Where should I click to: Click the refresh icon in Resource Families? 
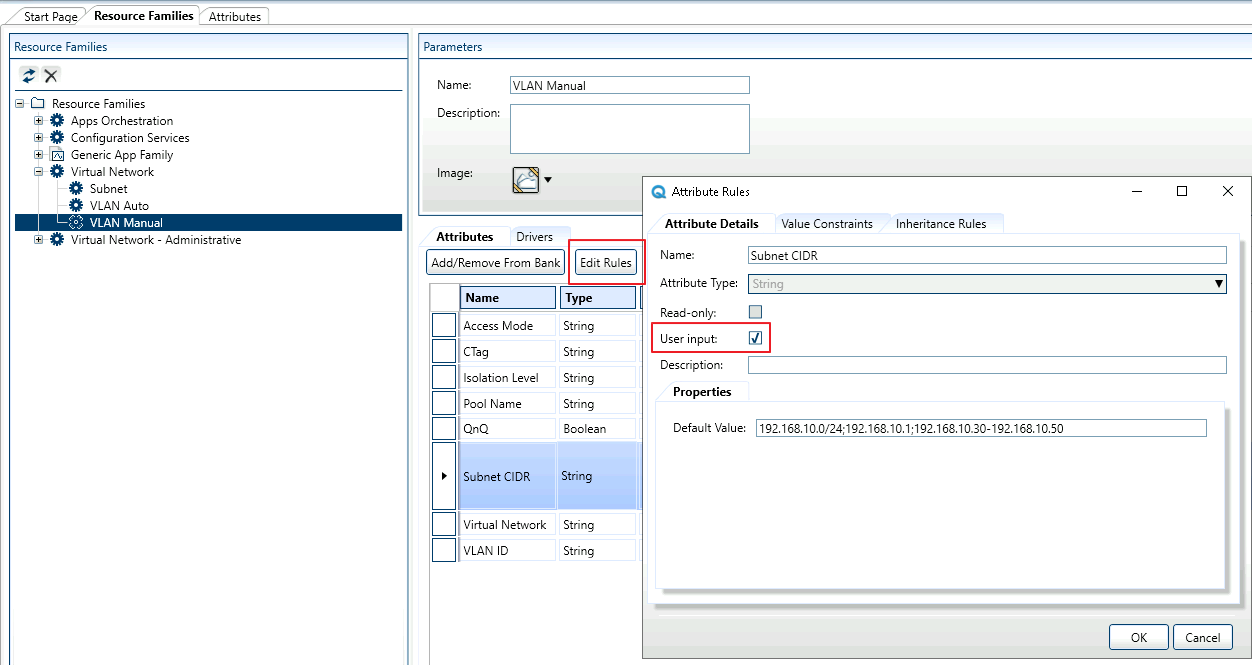pos(29,76)
